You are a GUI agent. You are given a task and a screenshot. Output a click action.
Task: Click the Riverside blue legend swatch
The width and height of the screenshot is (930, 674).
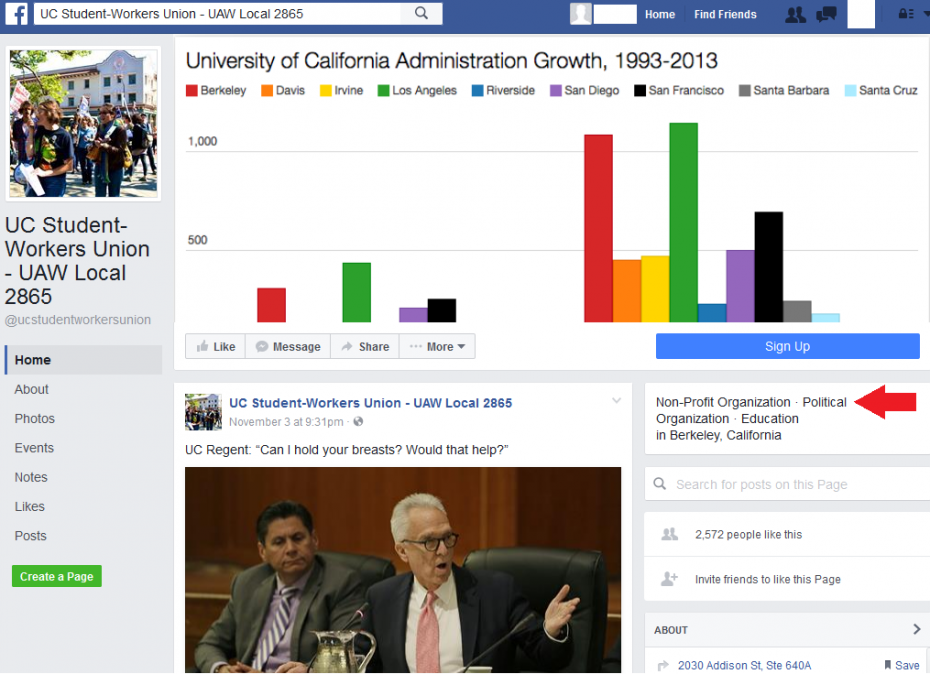[477, 90]
